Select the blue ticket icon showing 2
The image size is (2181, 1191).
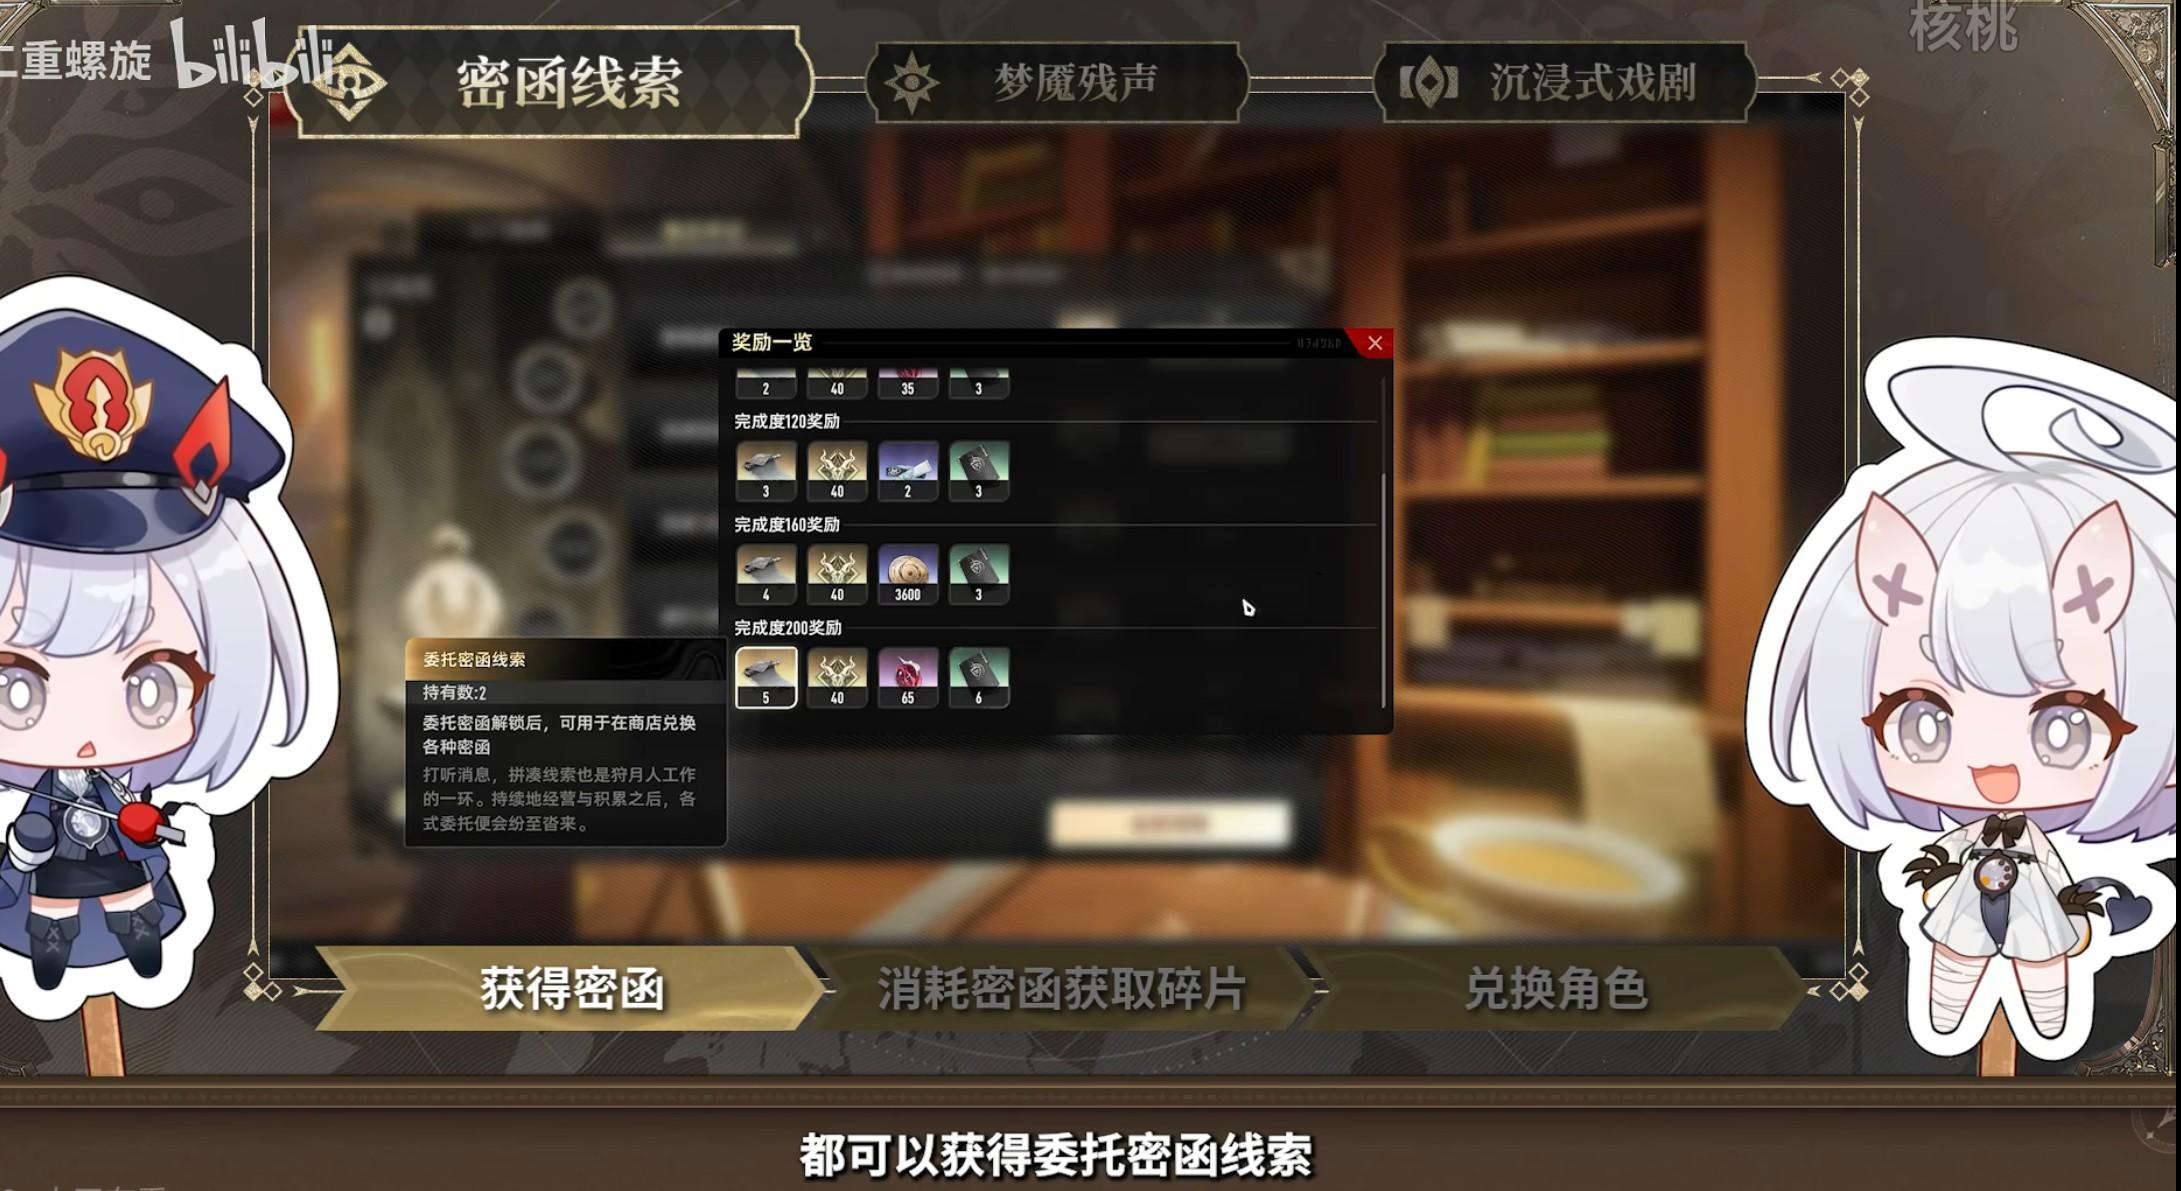[x=907, y=471]
